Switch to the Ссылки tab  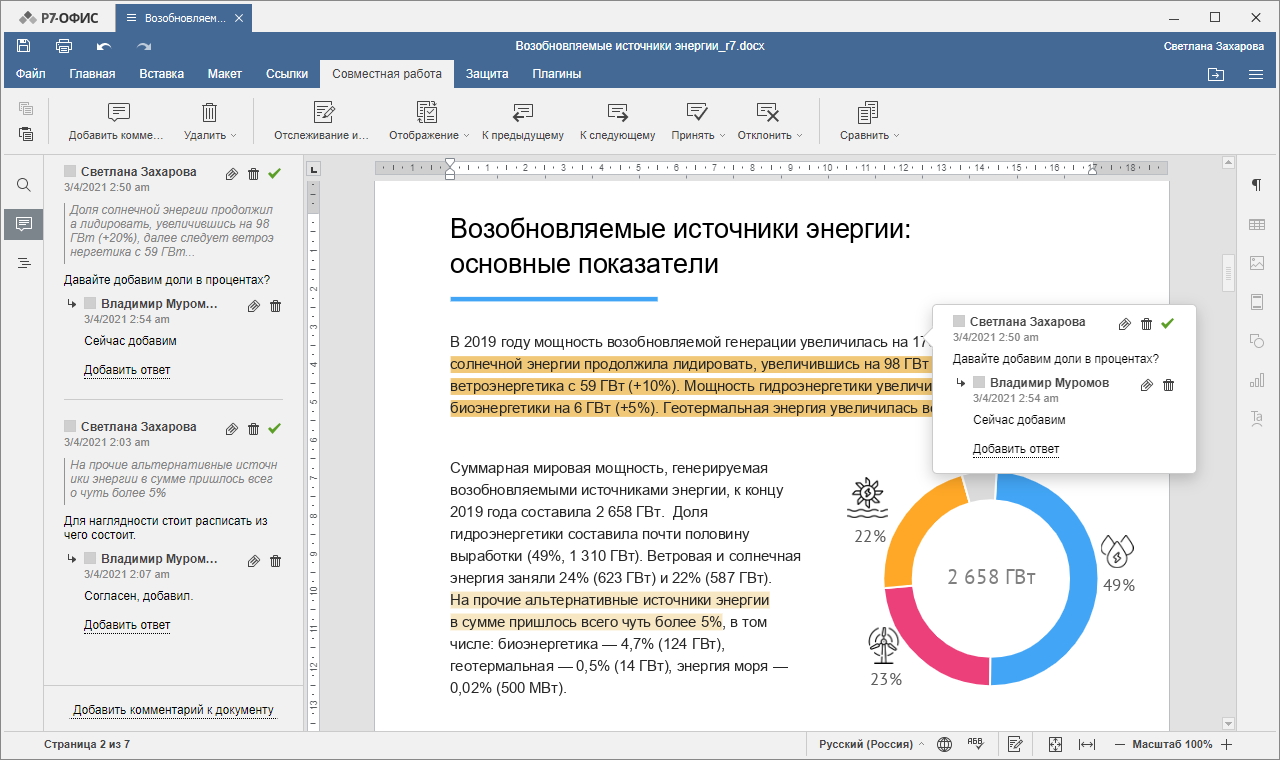point(287,74)
